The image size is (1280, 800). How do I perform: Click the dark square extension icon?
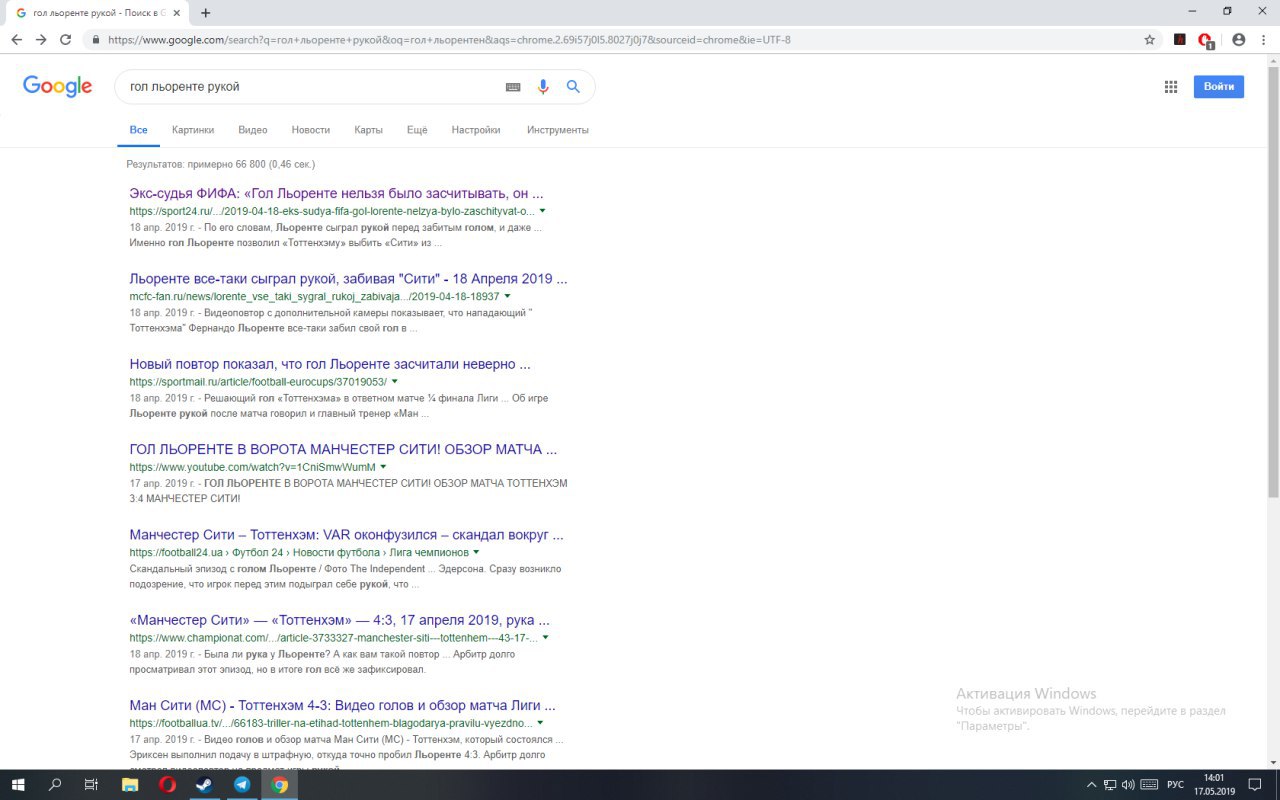(1180, 40)
